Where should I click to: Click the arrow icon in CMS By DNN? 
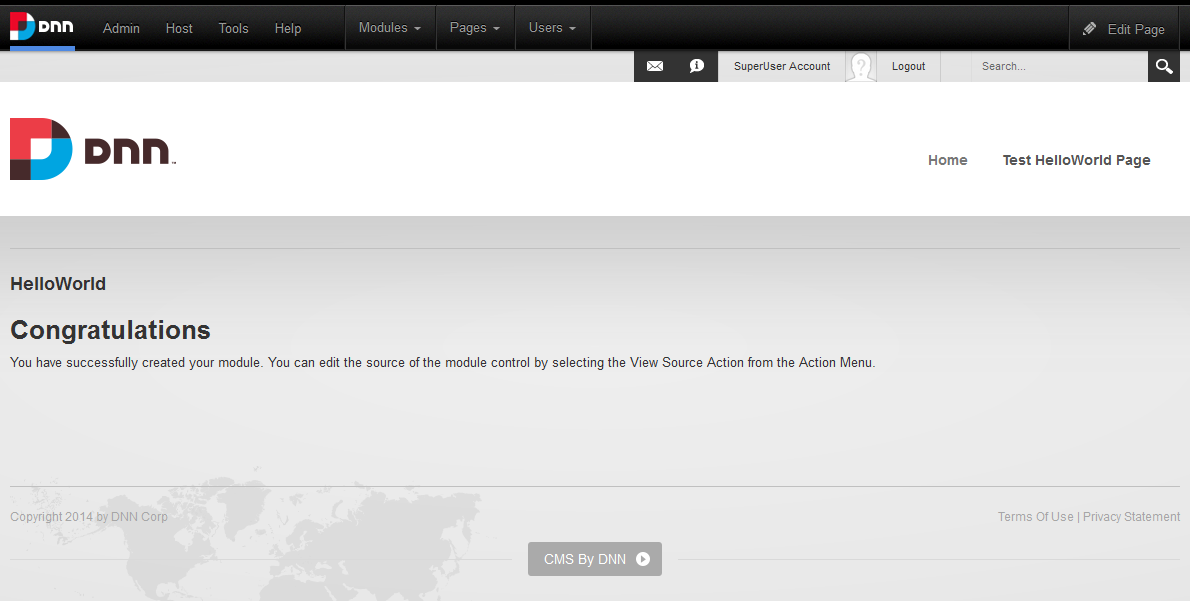643,559
